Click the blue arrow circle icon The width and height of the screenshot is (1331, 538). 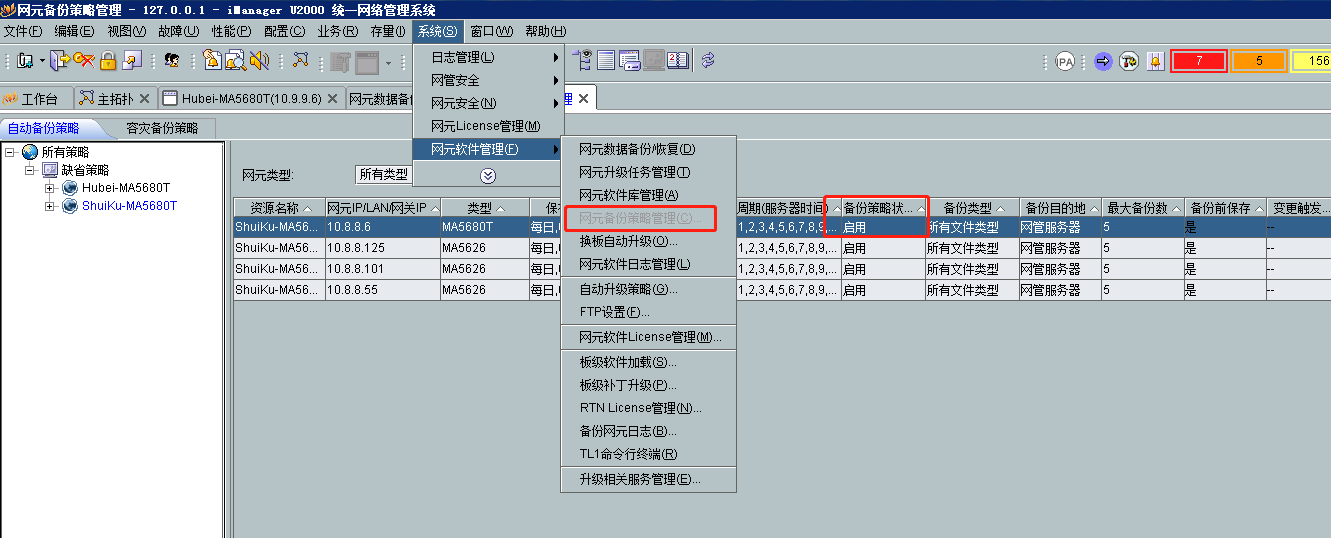[1103, 62]
